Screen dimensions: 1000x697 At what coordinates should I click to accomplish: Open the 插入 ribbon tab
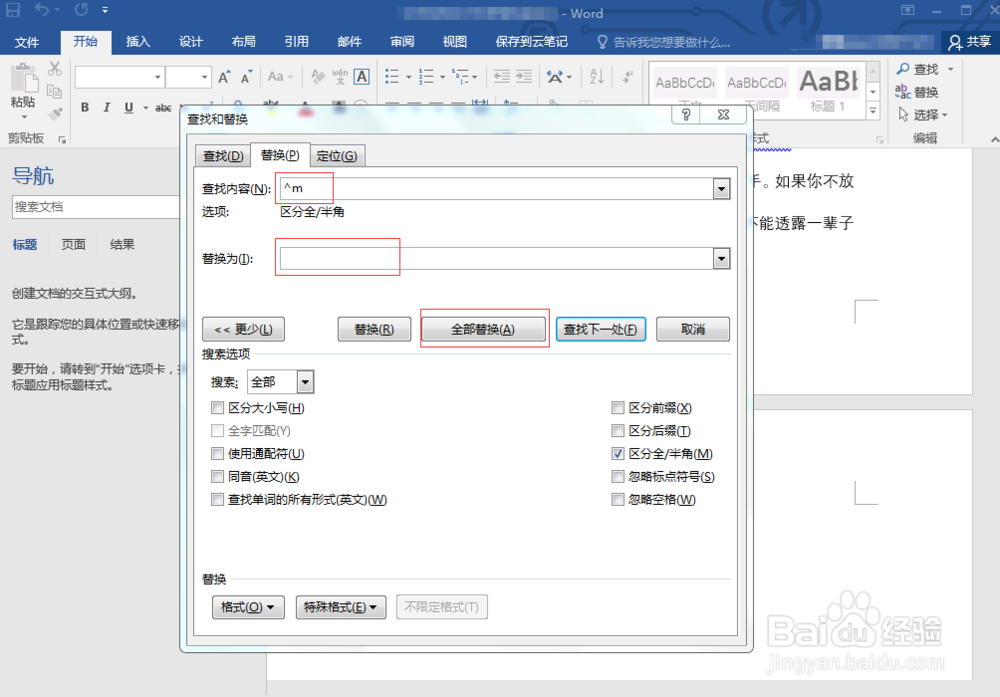(x=137, y=42)
